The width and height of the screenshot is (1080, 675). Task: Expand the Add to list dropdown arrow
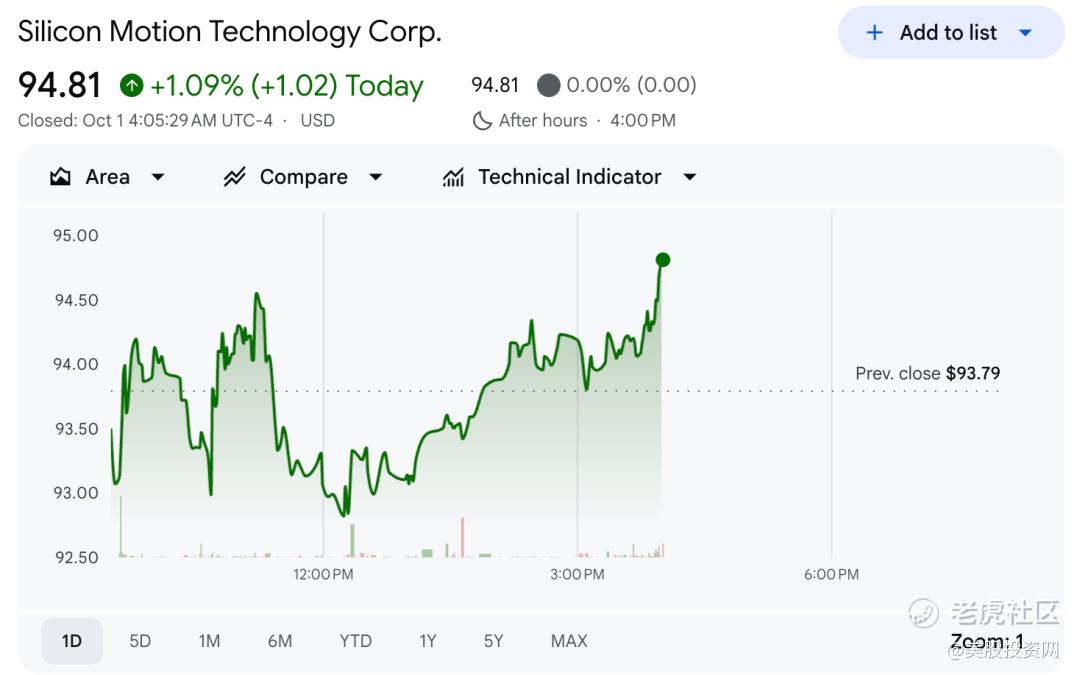[1025, 33]
